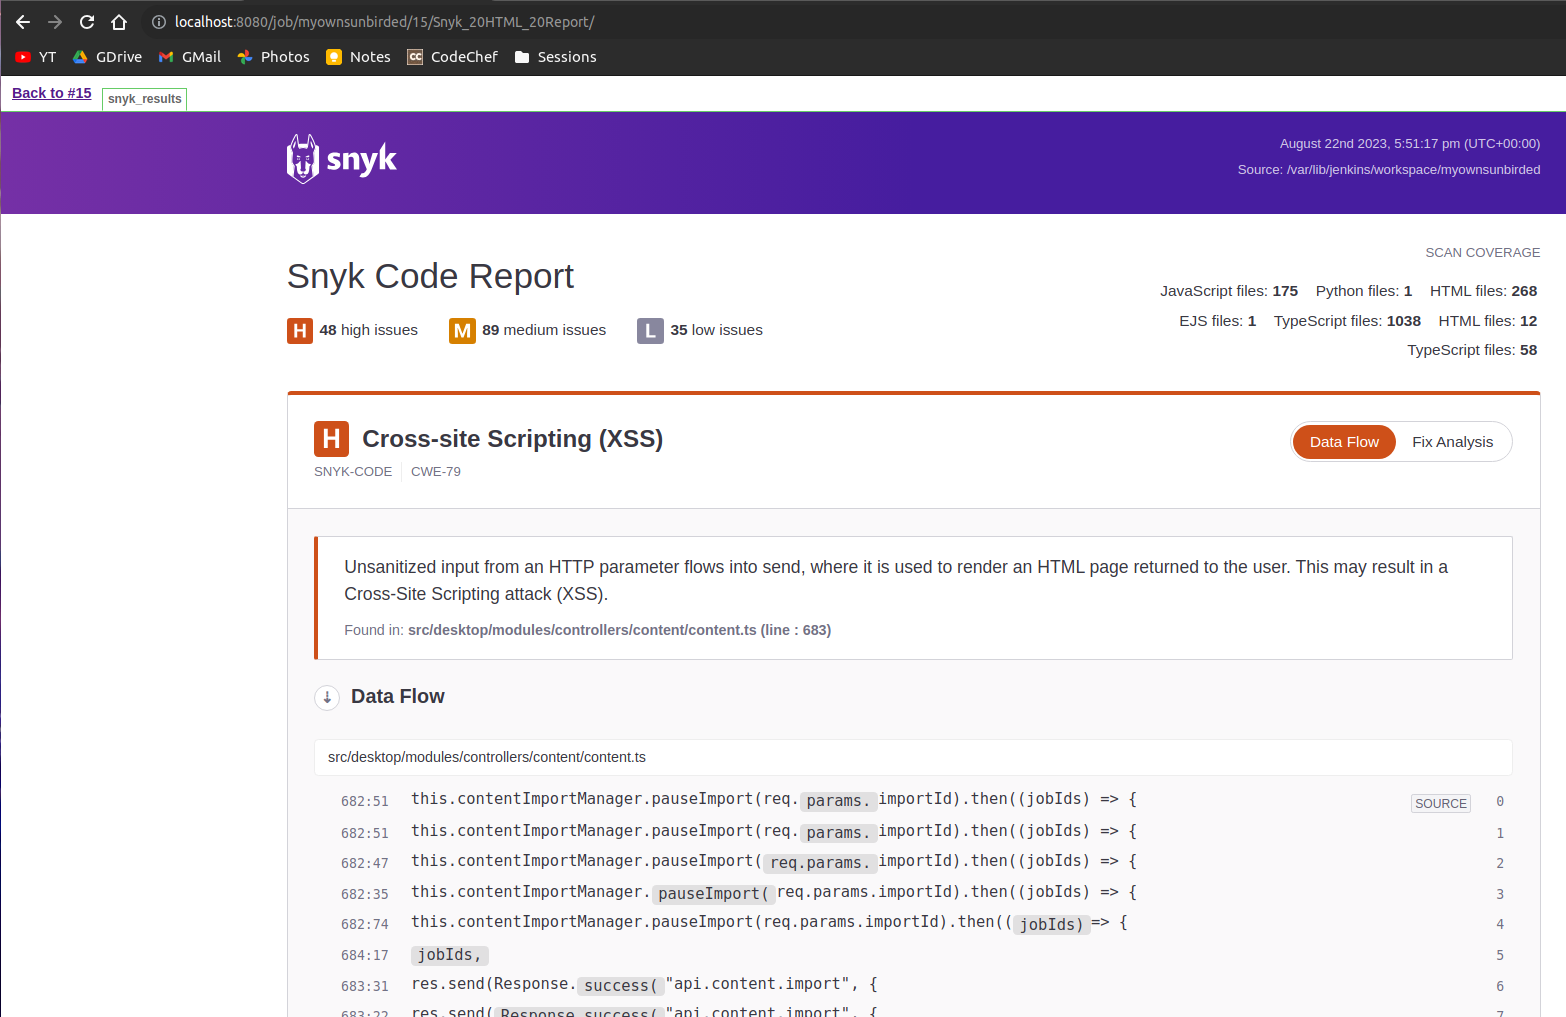The image size is (1566, 1017).
Task: Open the browser home page
Action: coord(121,21)
